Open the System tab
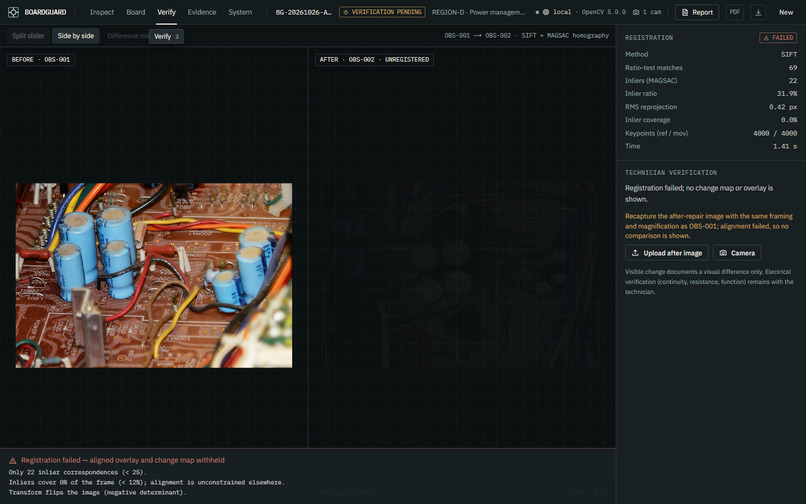Viewport: 806px width, 504px height. (x=240, y=12)
